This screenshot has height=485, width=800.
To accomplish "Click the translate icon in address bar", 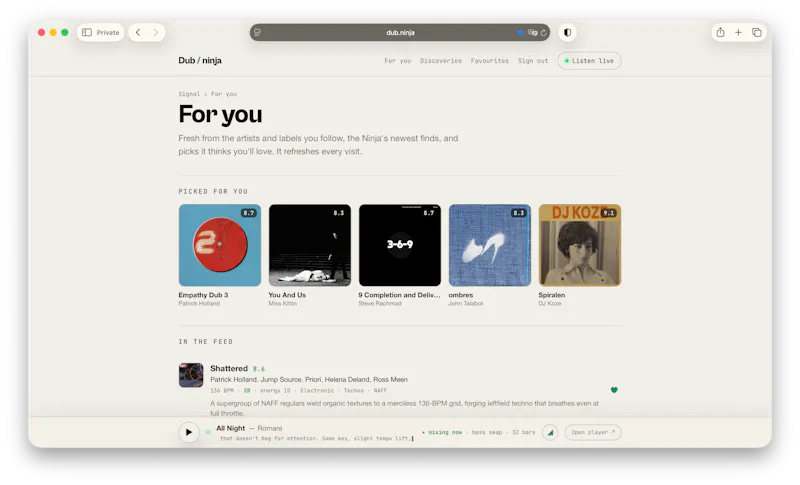I will [x=532, y=32].
